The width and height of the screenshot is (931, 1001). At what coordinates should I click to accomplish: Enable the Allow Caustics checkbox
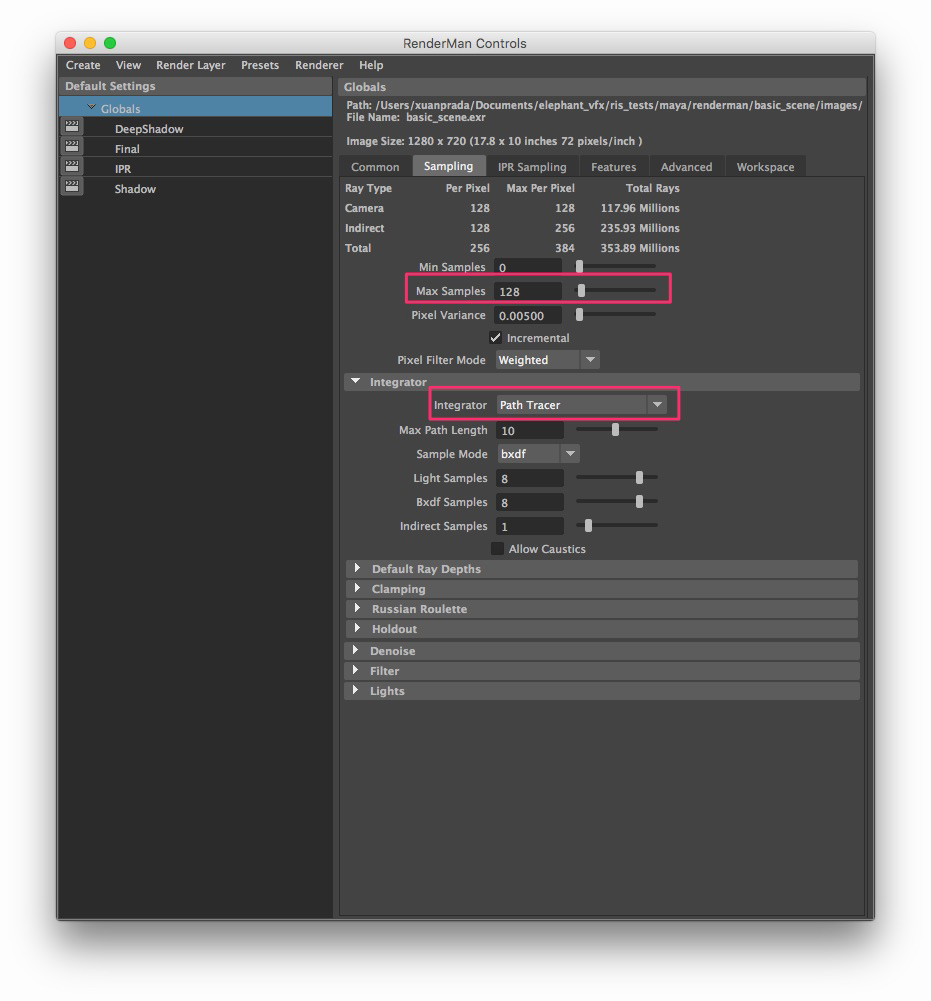497,548
